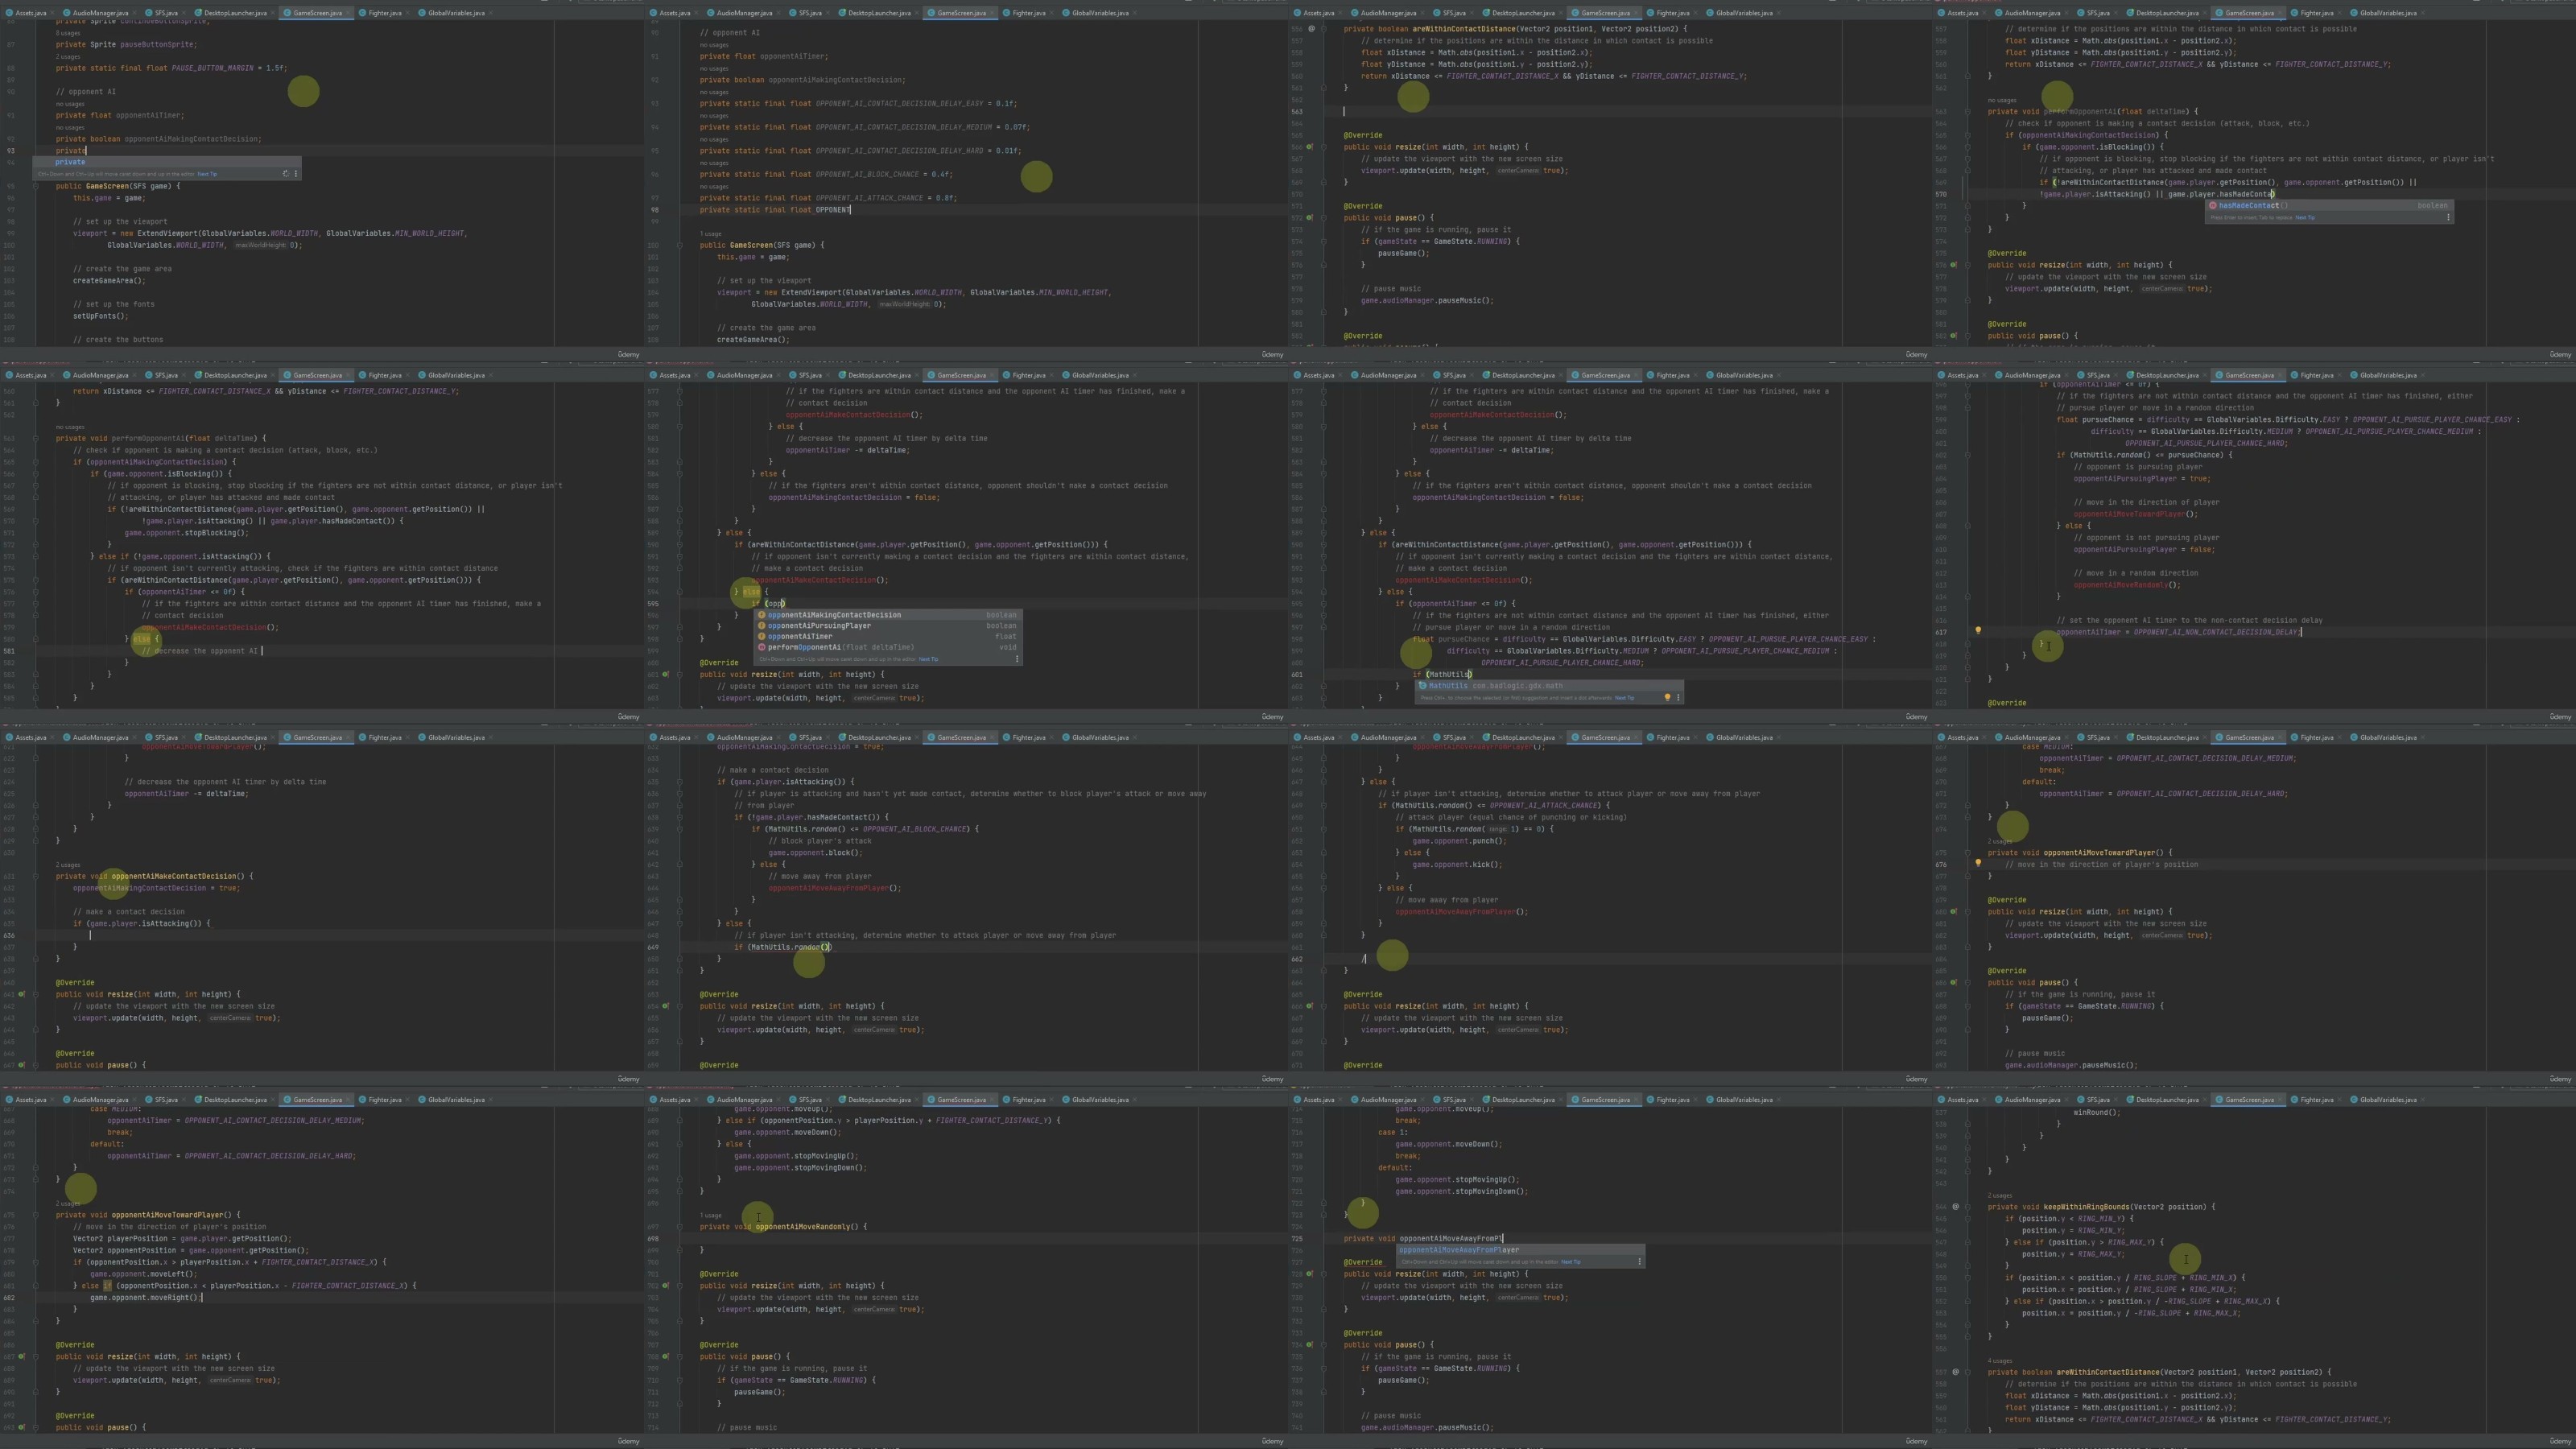Screen dimensions: 2576x1449
Task: Open Assets.java tab above the MathUtils completion popup
Action: pos(1318,376)
